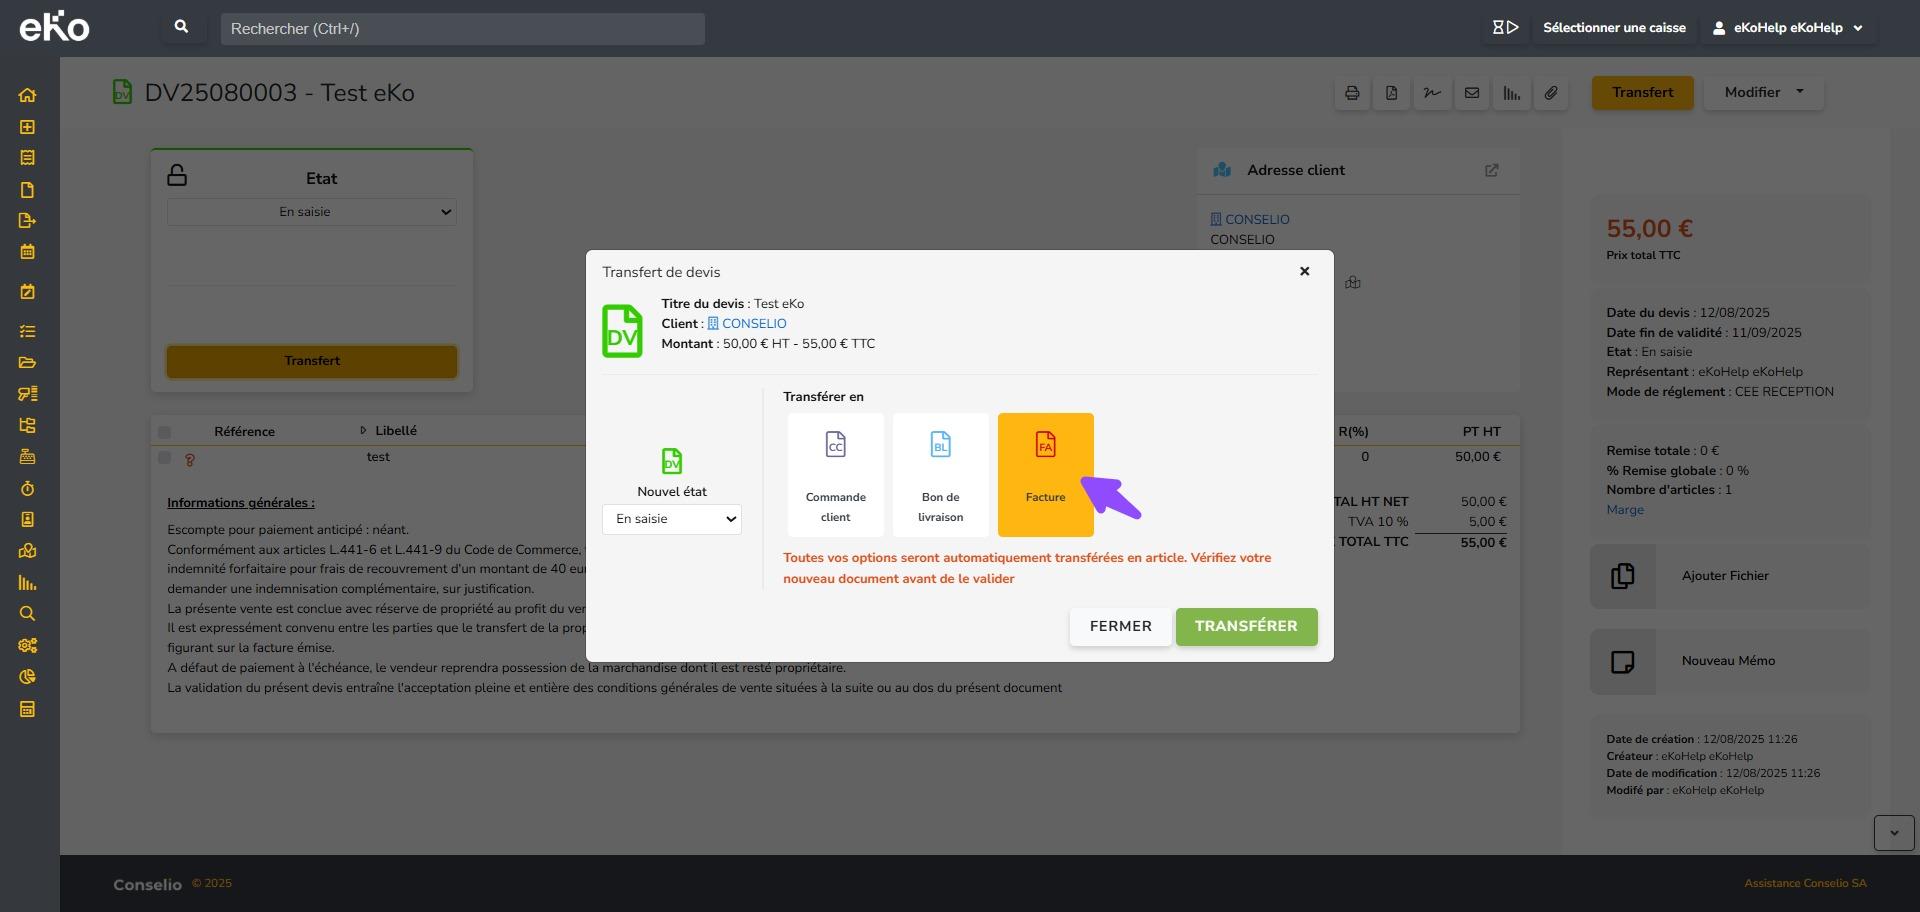Click the magnifier search icon in the top bar

pos(181,28)
